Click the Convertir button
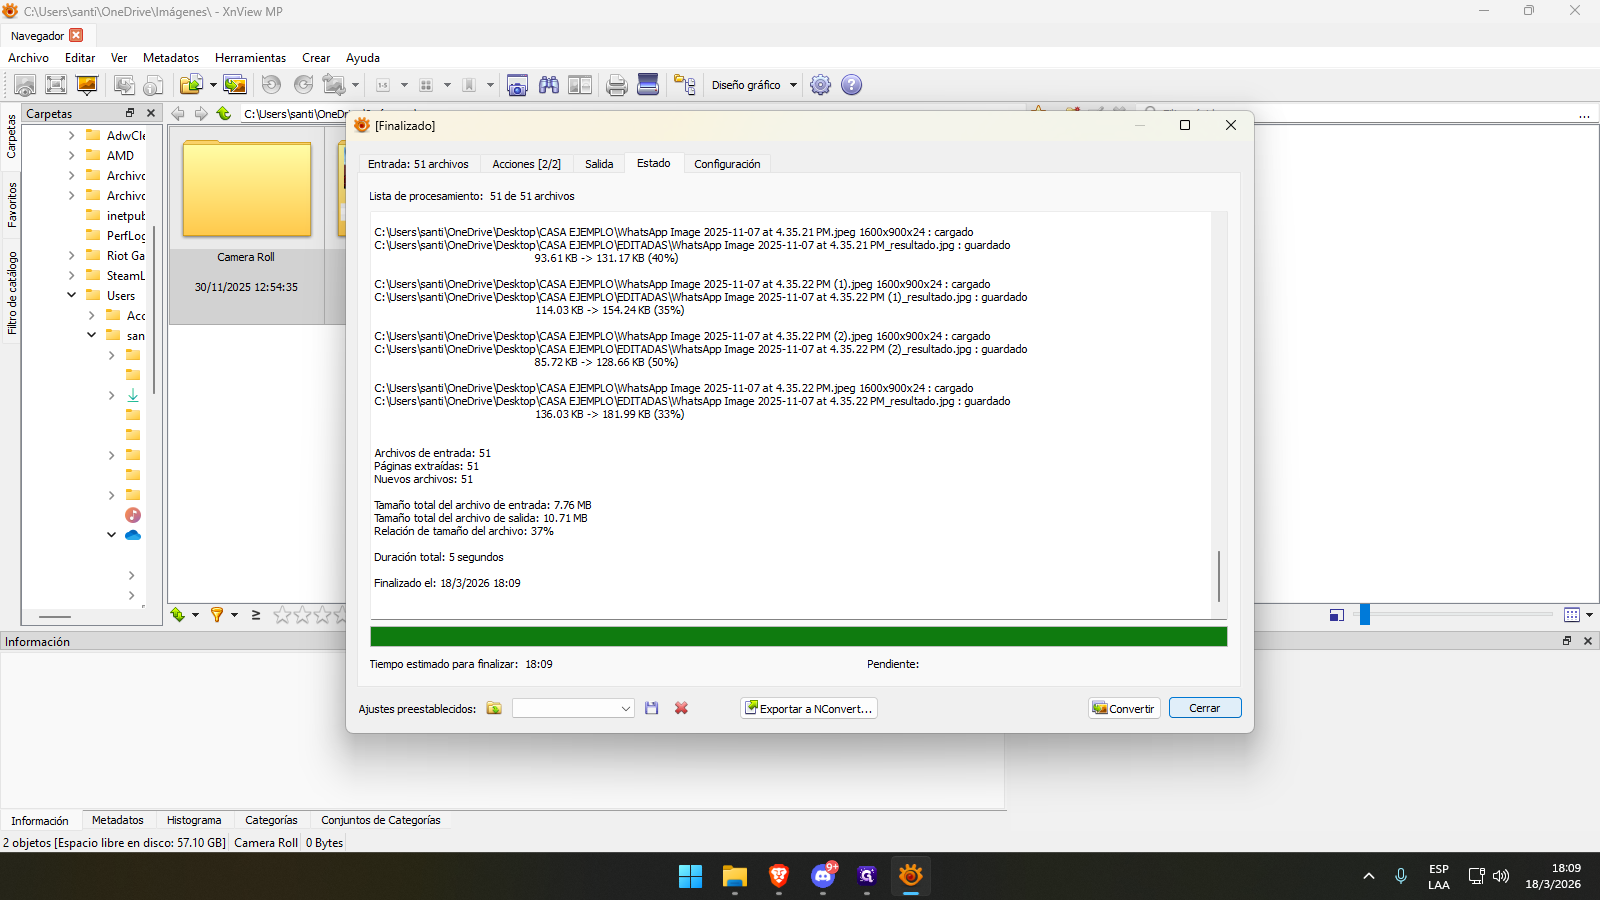This screenshot has width=1600, height=900. pyautogui.click(x=1124, y=708)
